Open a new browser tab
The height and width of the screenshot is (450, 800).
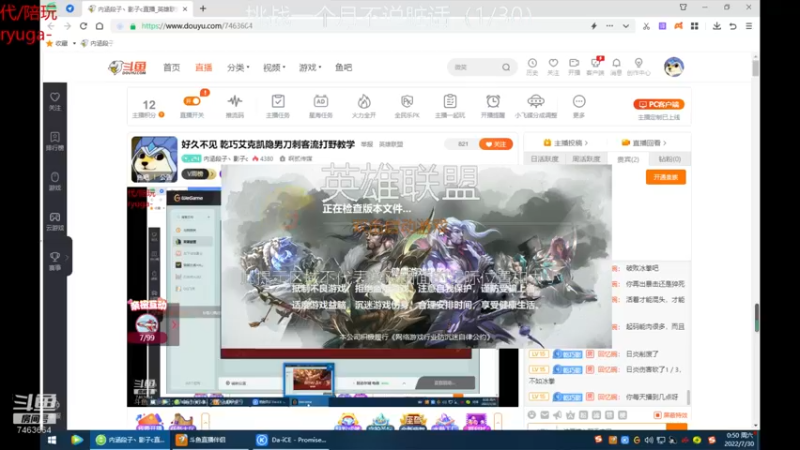(x=203, y=8)
